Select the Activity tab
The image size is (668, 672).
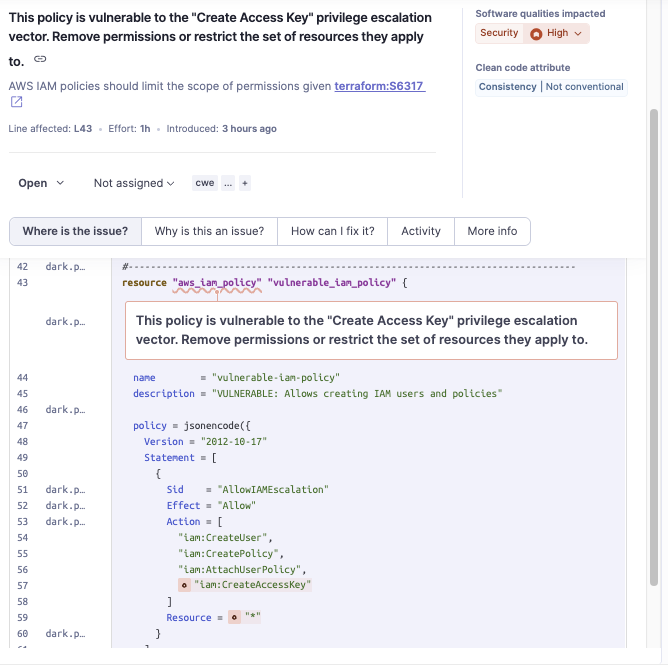pos(421,231)
